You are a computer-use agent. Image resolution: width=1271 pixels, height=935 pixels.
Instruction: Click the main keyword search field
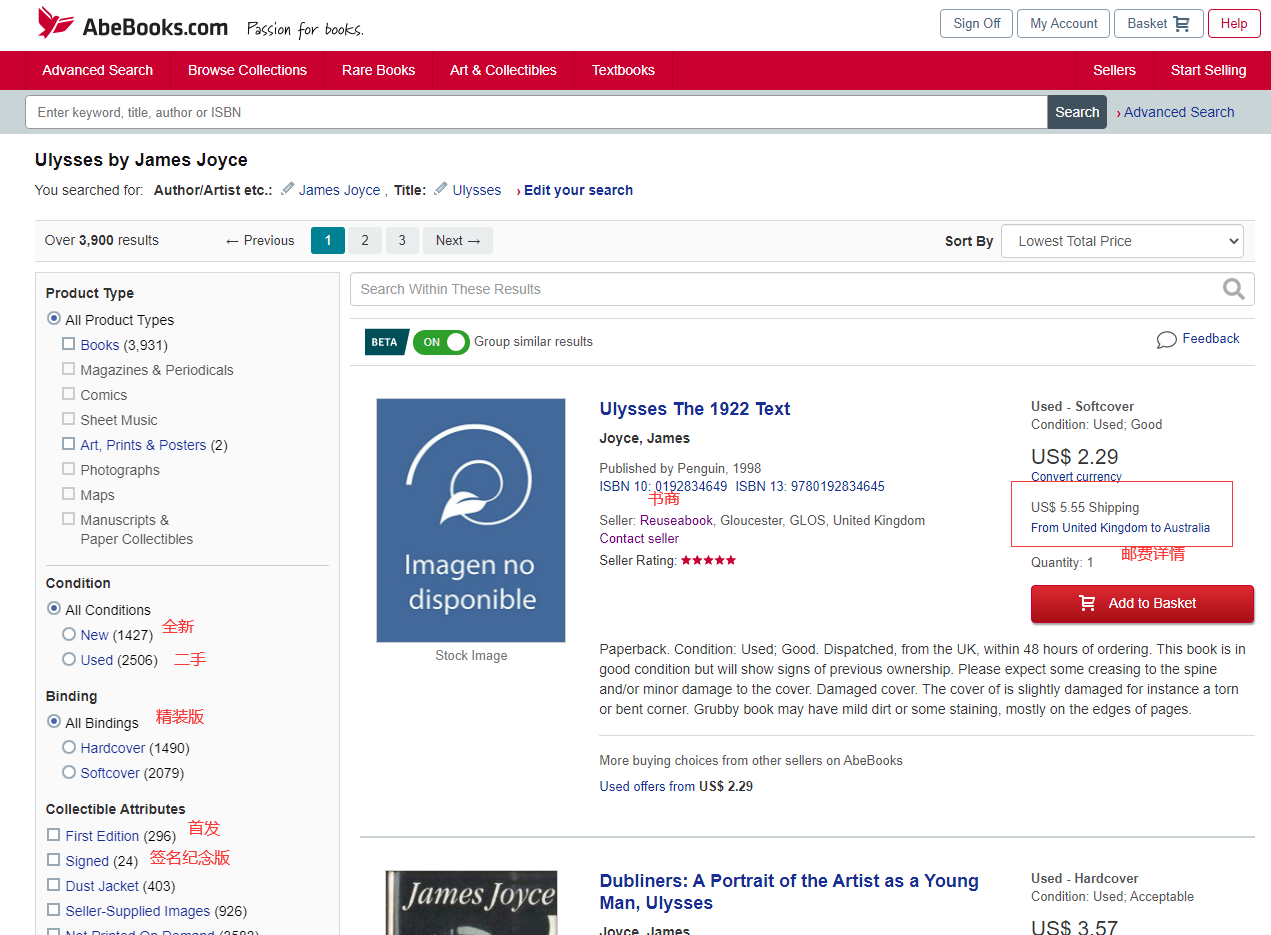pyautogui.click(x=535, y=112)
